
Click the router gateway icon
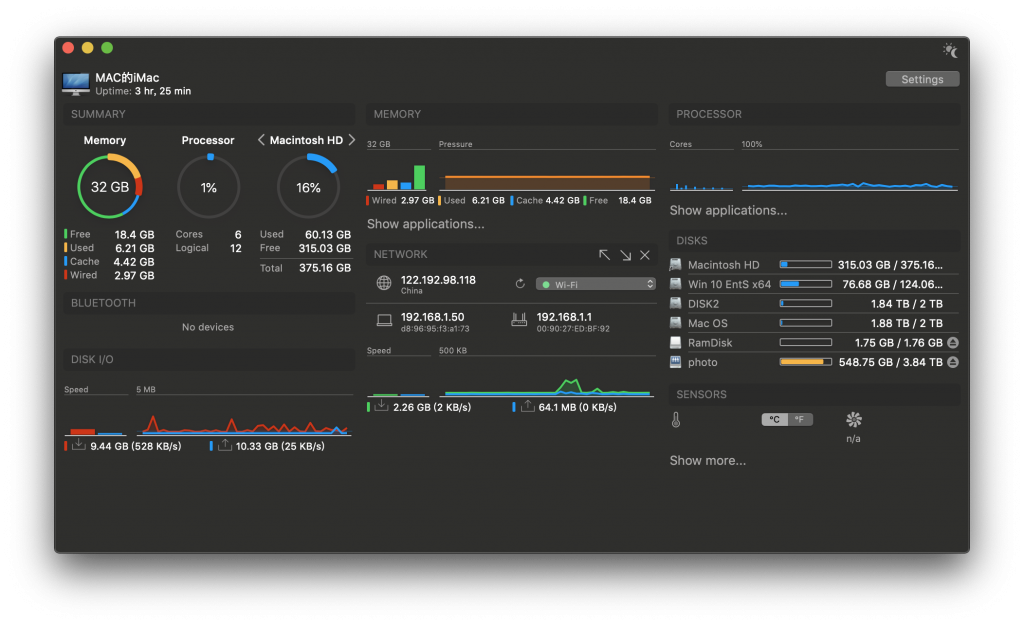[x=519, y=320]
